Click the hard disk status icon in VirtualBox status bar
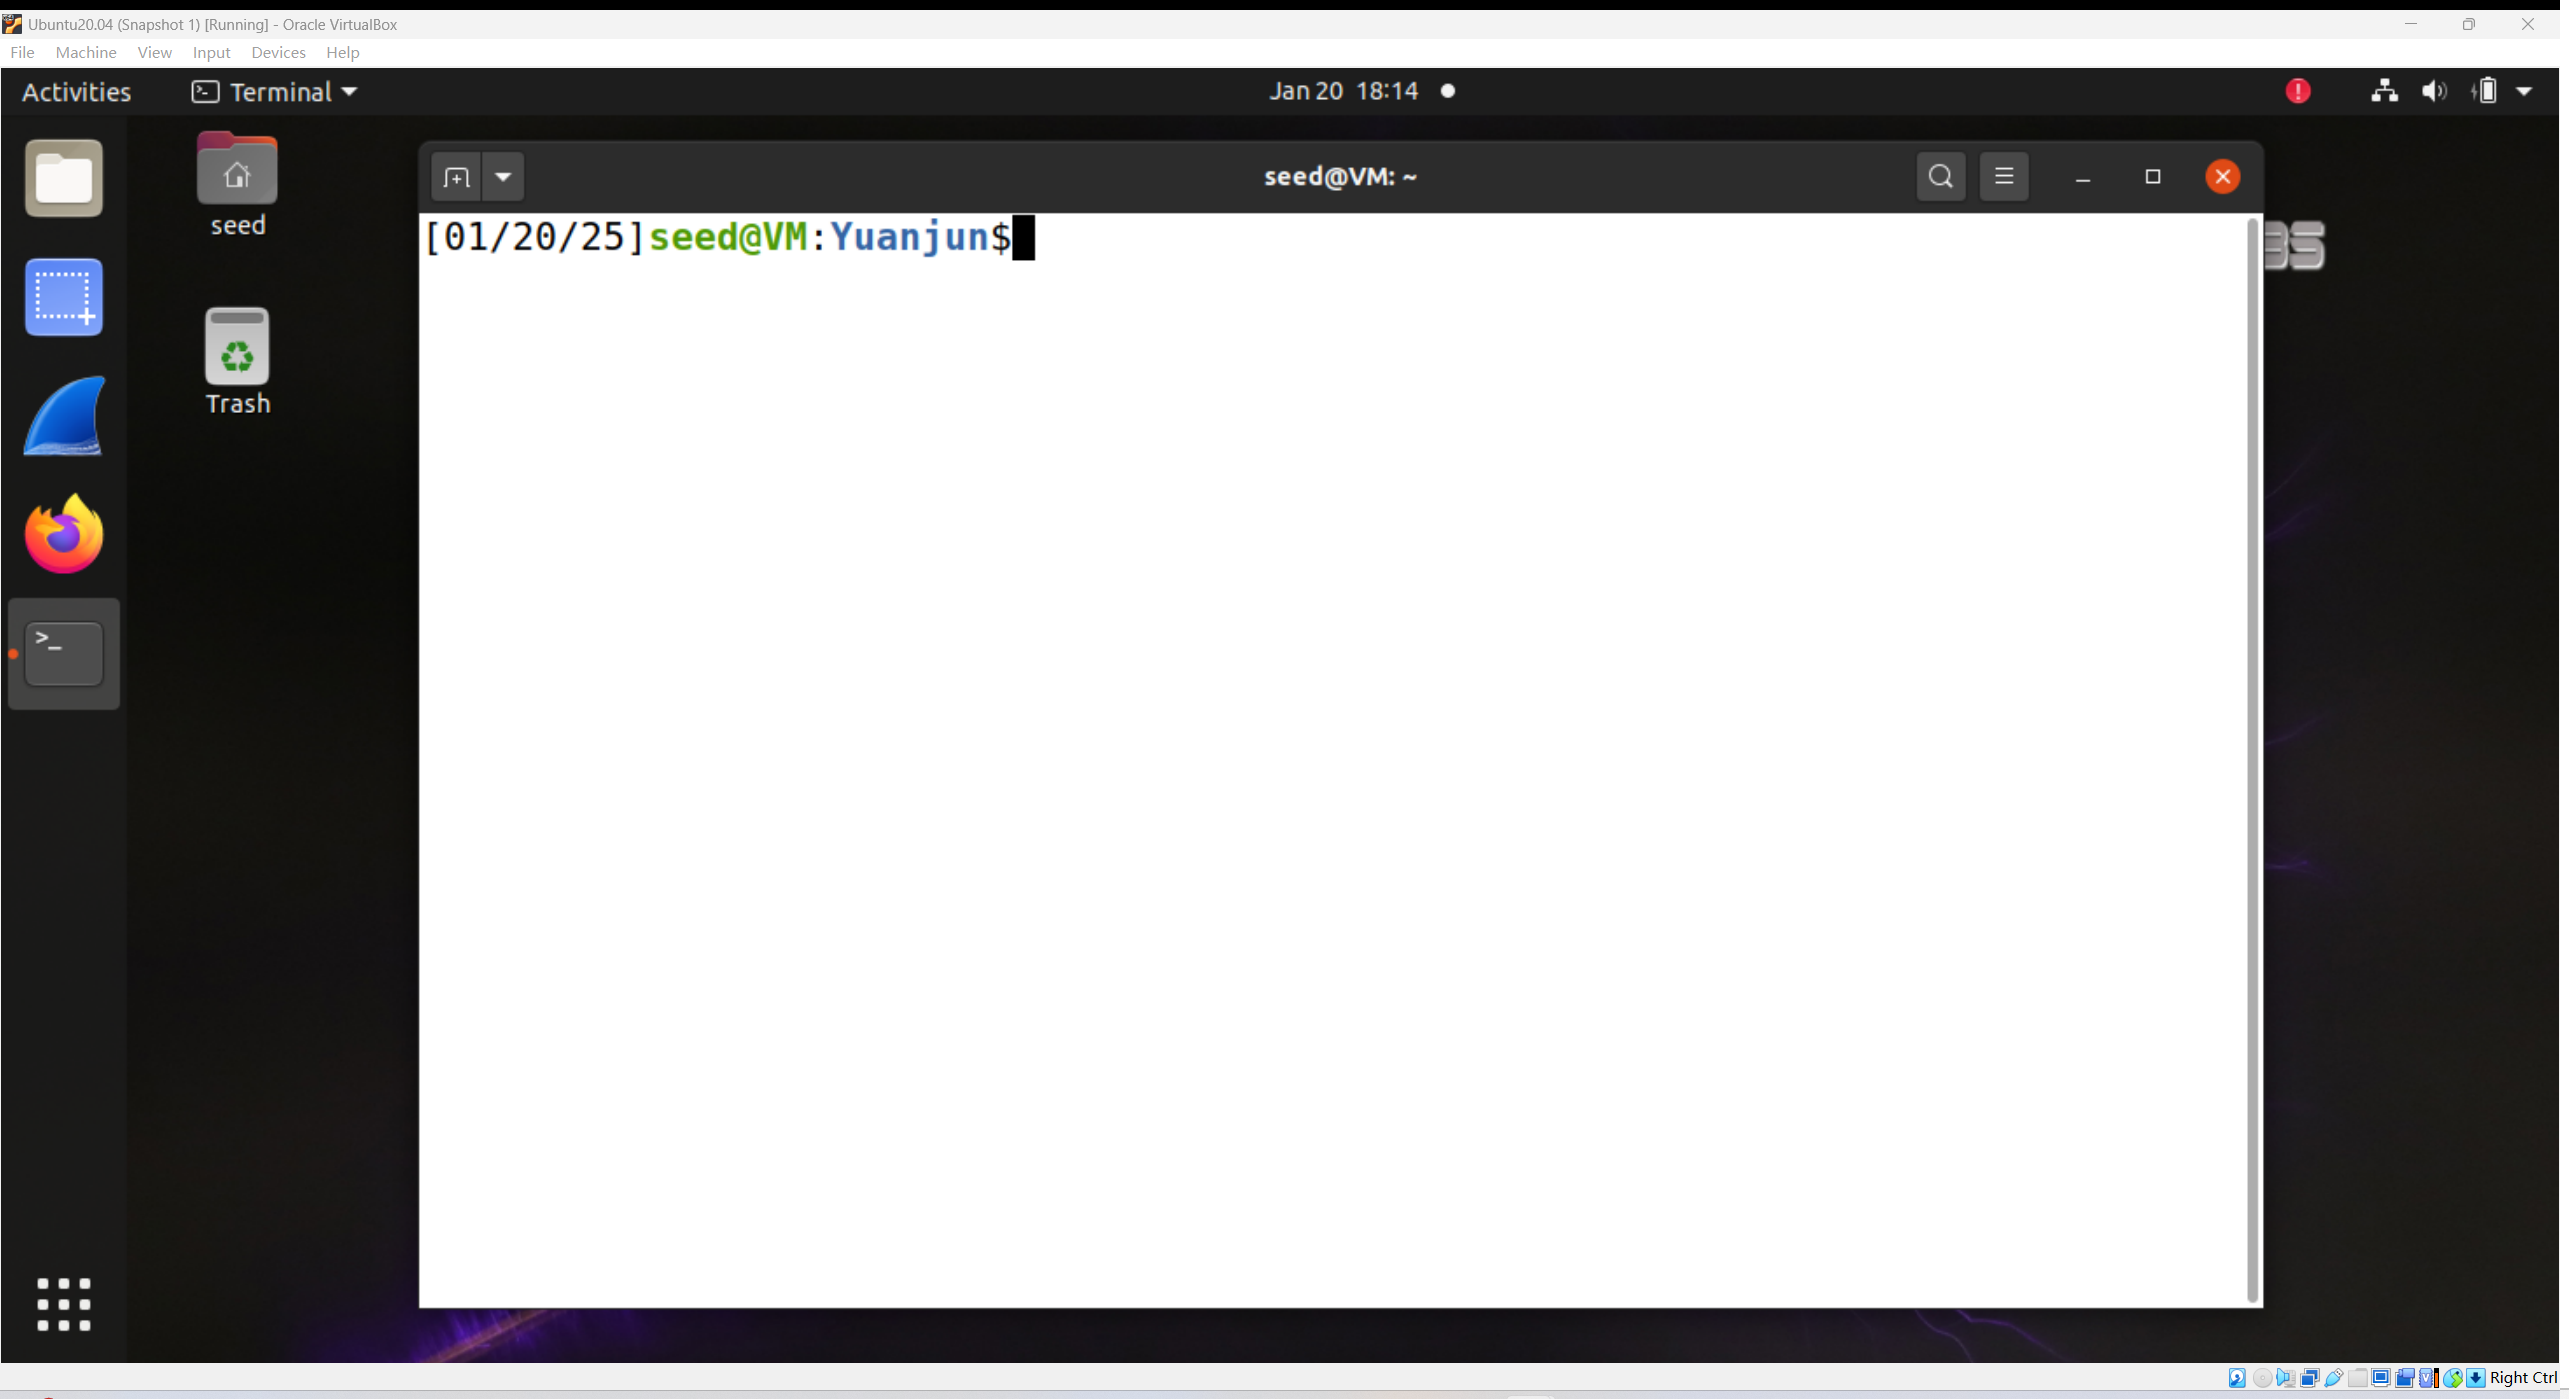Image resolution: width=2569 pixels, height=1399 pixels. pos(2237,1377)
